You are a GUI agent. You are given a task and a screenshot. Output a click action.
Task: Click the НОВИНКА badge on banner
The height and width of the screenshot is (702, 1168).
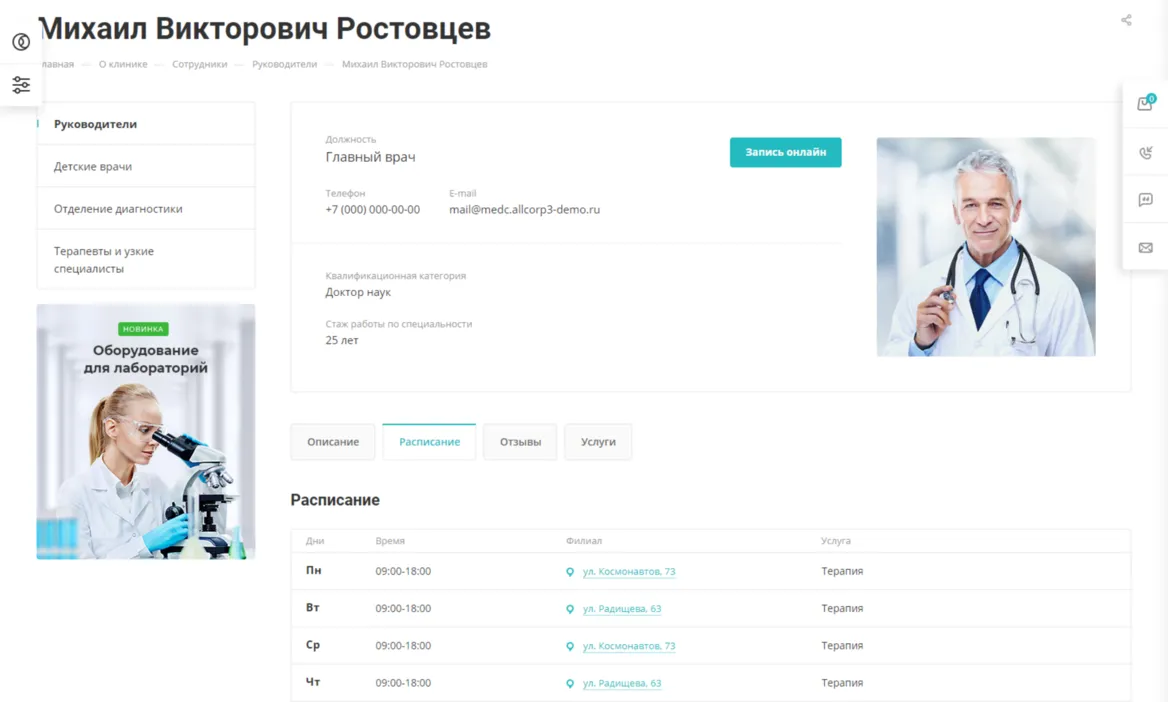point(143,329)
